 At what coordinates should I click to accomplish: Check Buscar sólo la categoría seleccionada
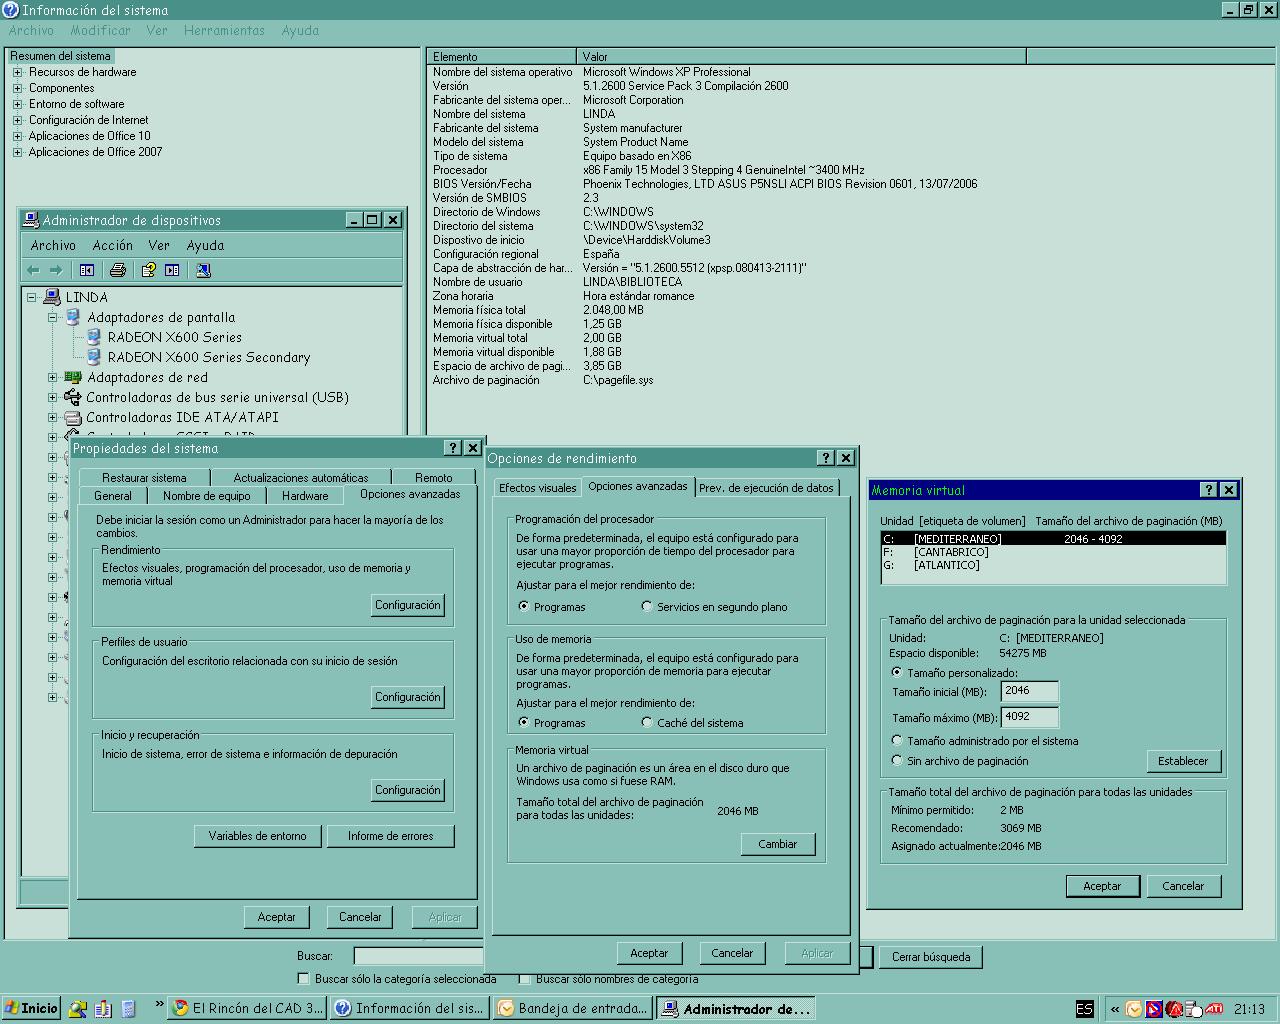click(x=304, y=979)
